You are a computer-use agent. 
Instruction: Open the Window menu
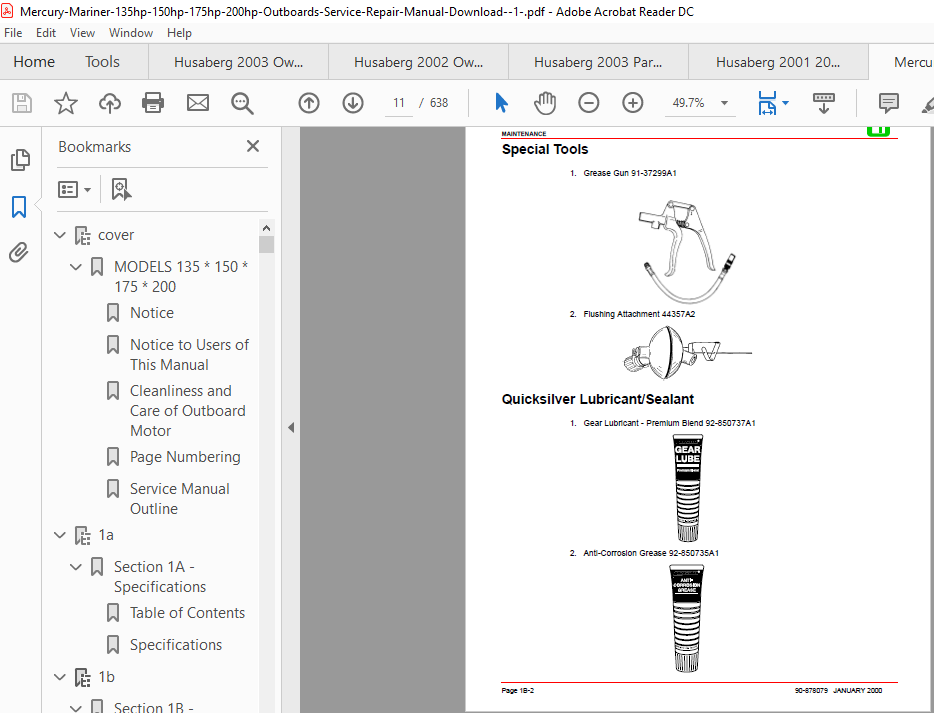131,33
